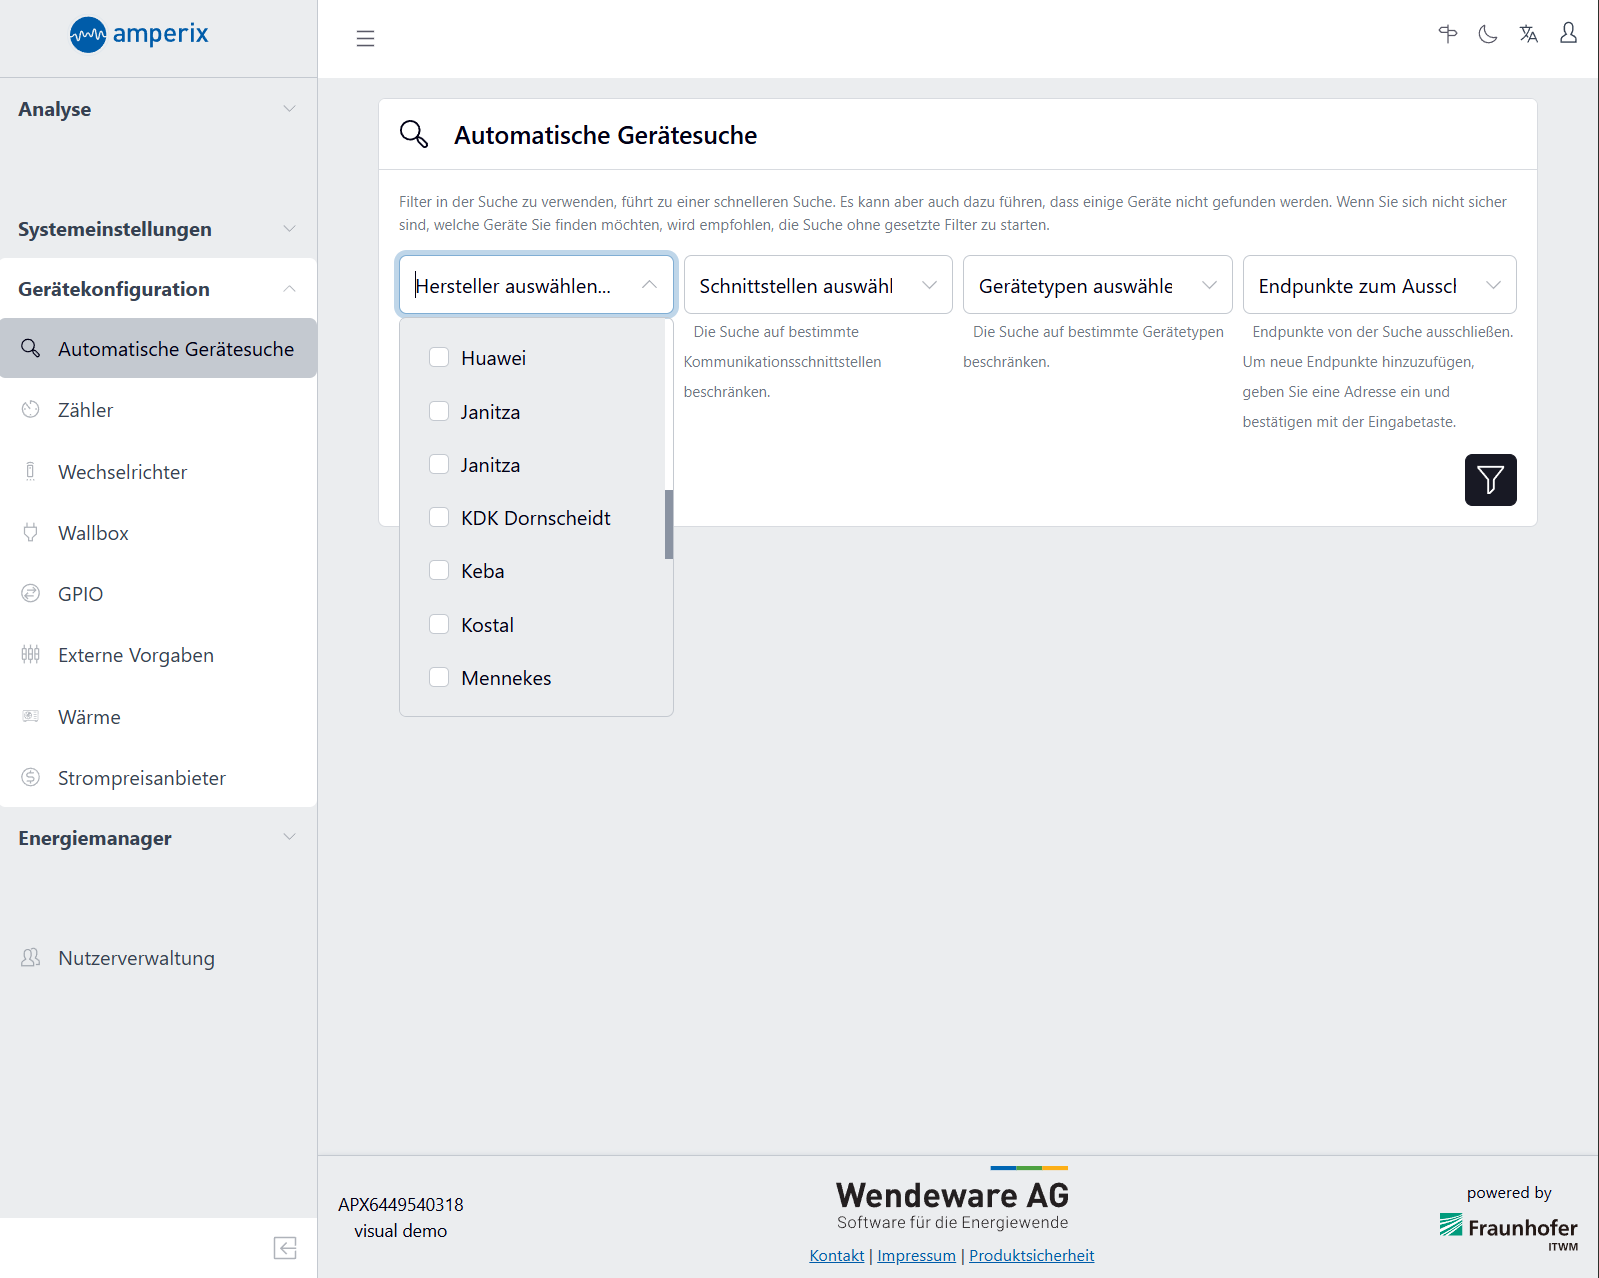The height and width of the screenshot is (1278, 1599).
Task: Click the signpost icon in header
Action: 1447,35
